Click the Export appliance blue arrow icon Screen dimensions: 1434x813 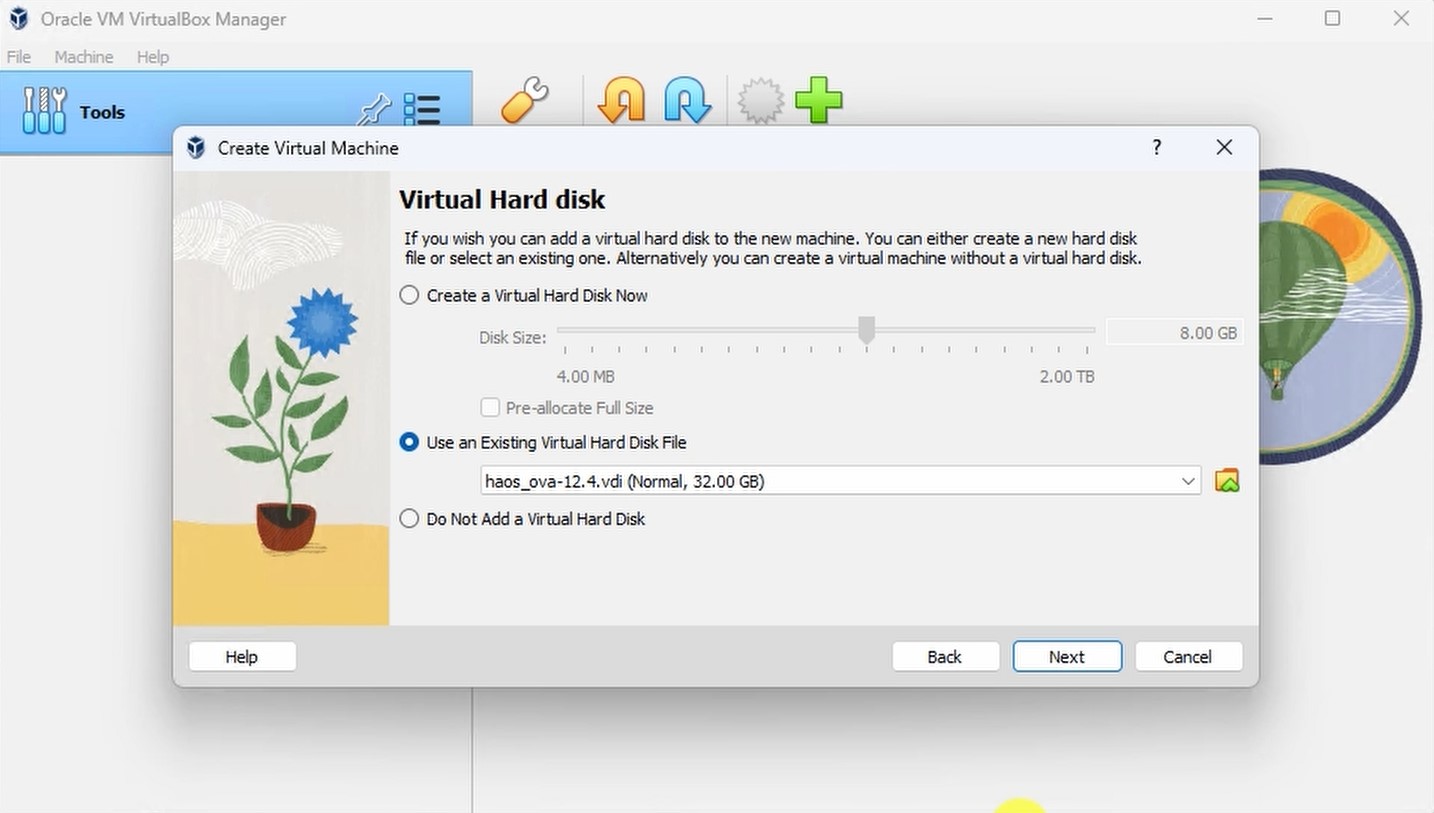coord(687,100)
